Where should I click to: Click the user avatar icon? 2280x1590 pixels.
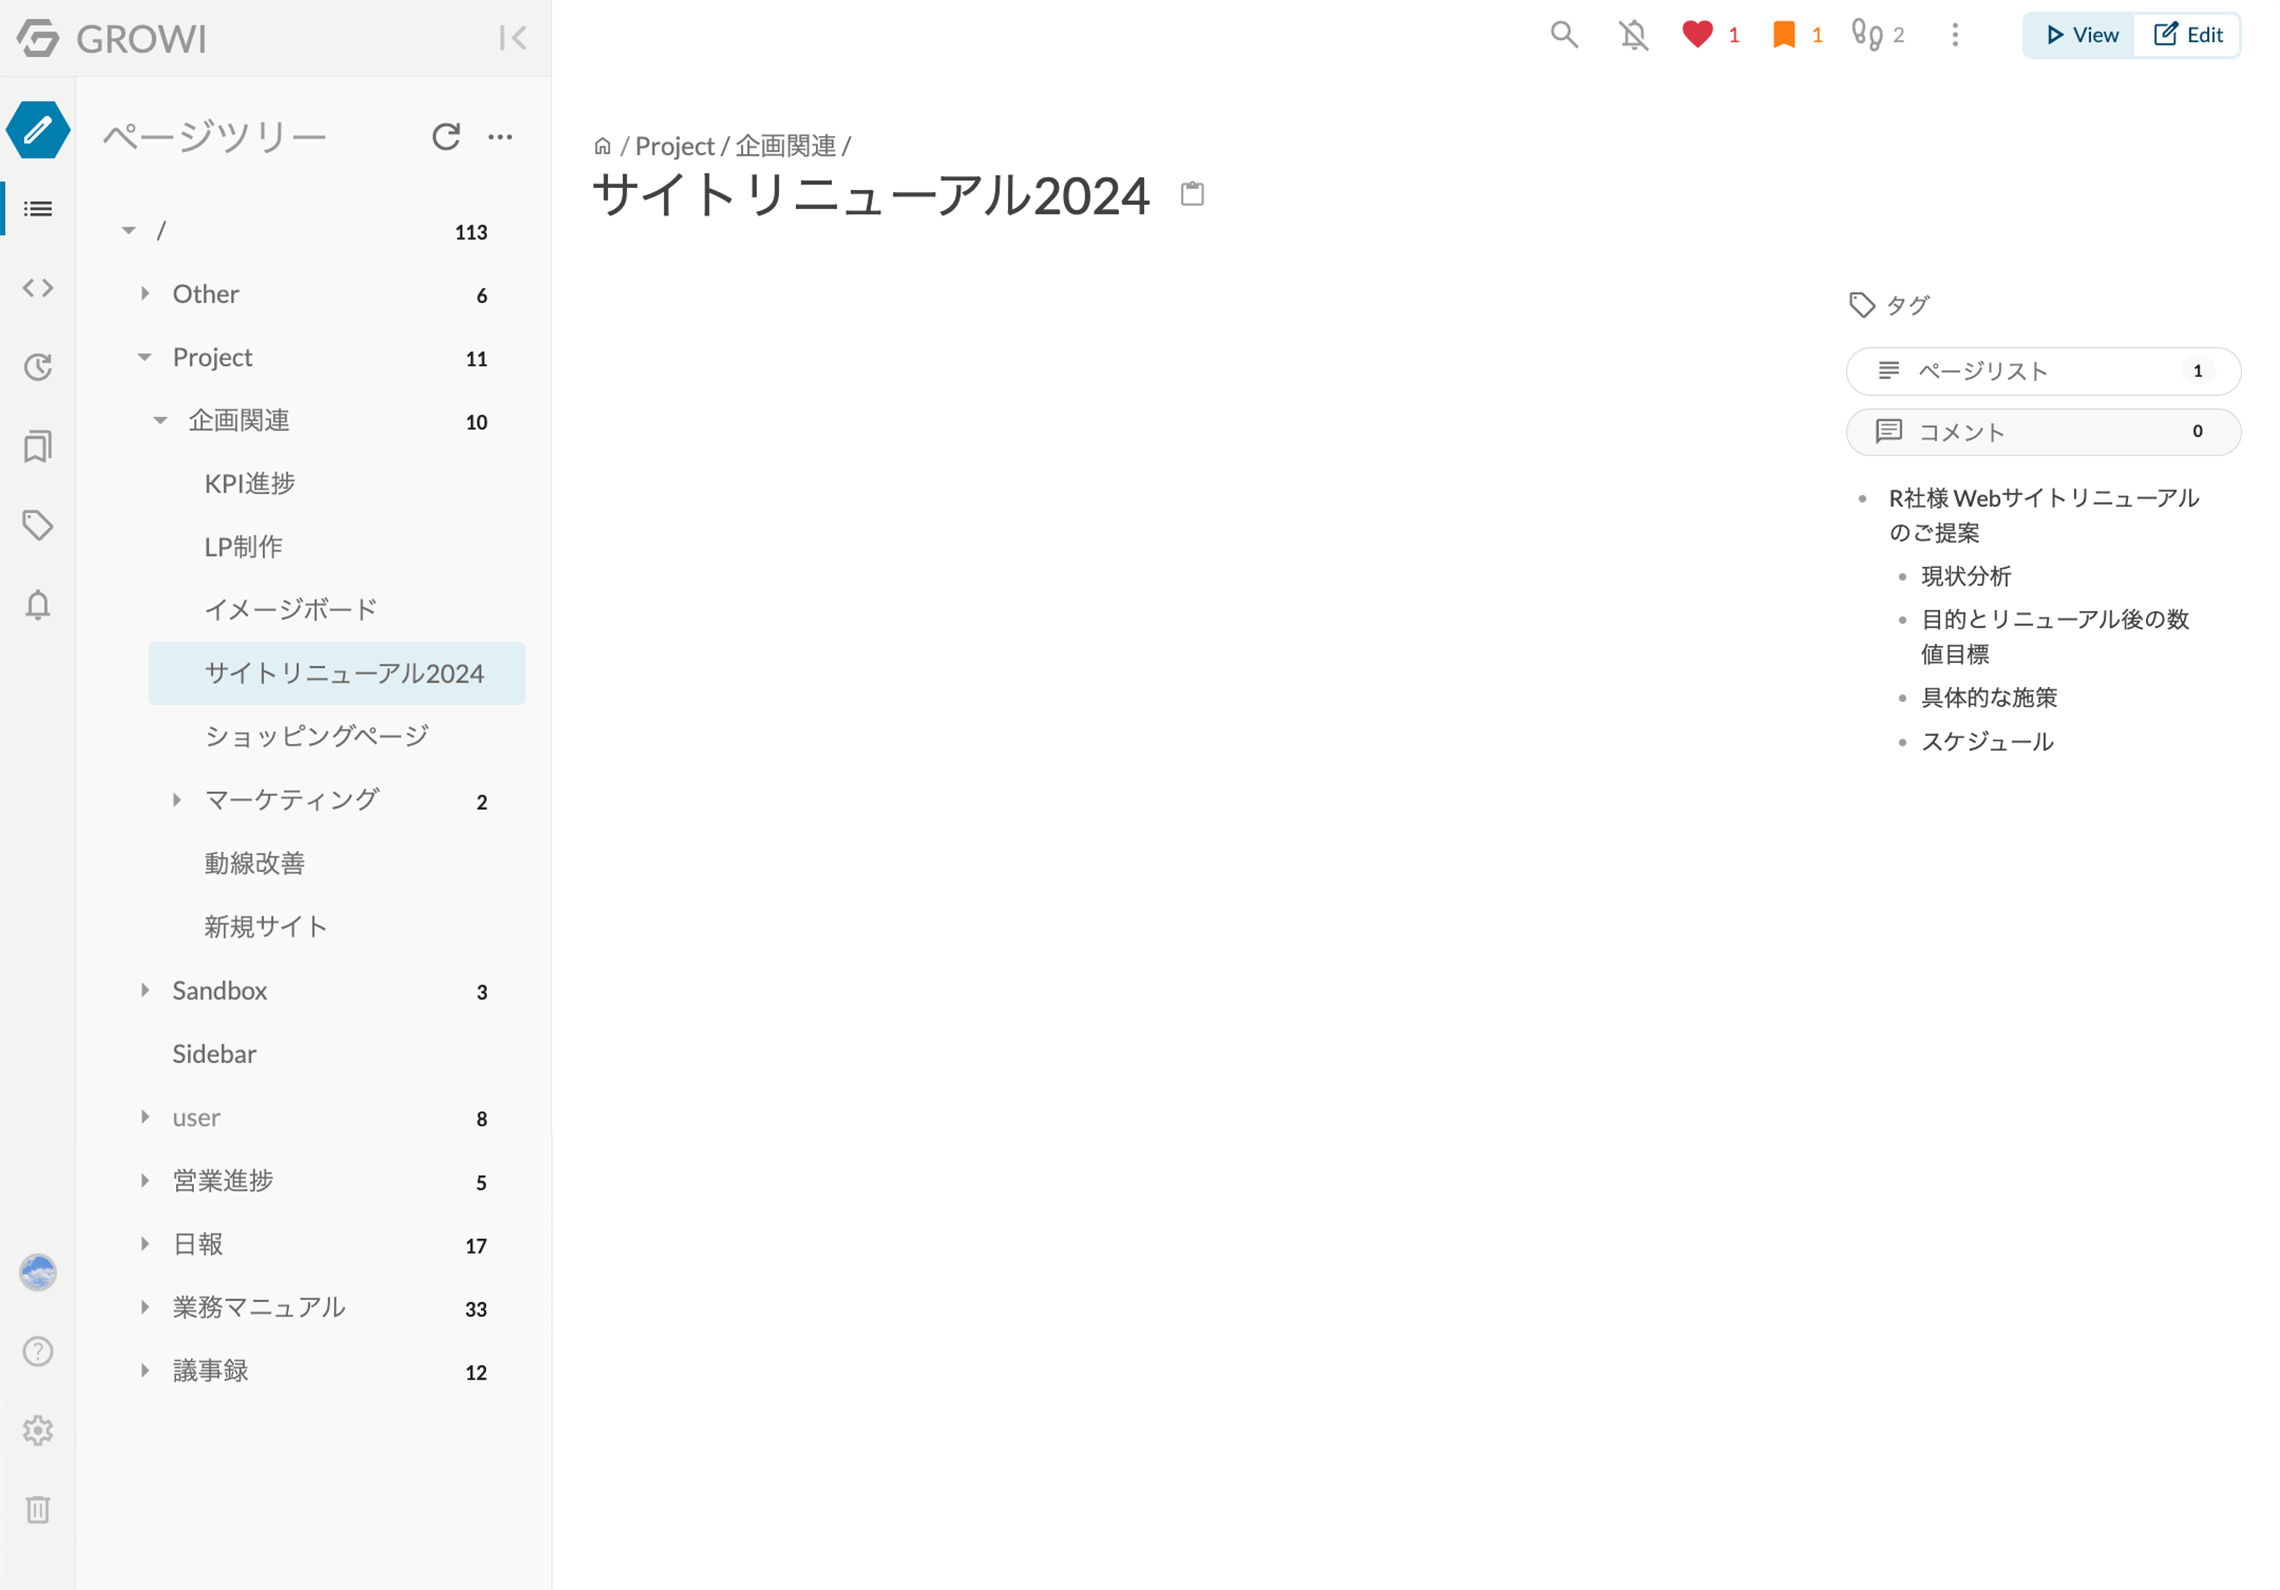38,1272
